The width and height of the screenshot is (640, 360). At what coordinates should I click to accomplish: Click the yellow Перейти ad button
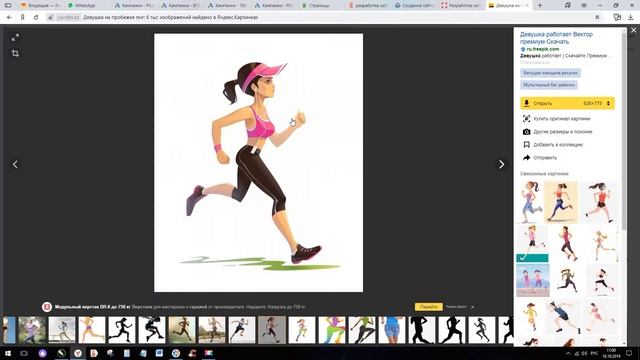point(429,307)
